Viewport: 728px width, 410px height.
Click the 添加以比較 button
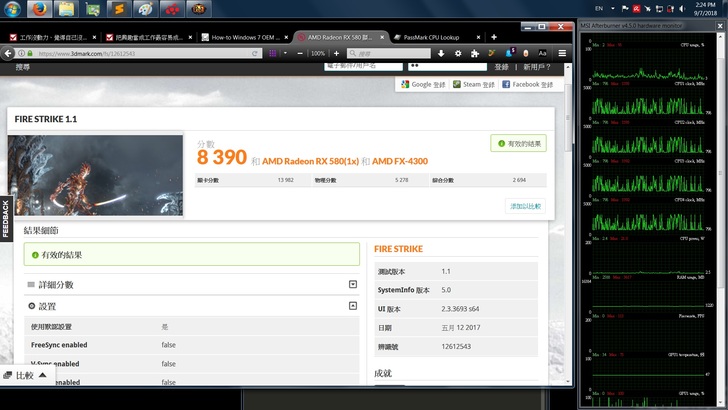point(525,206)
